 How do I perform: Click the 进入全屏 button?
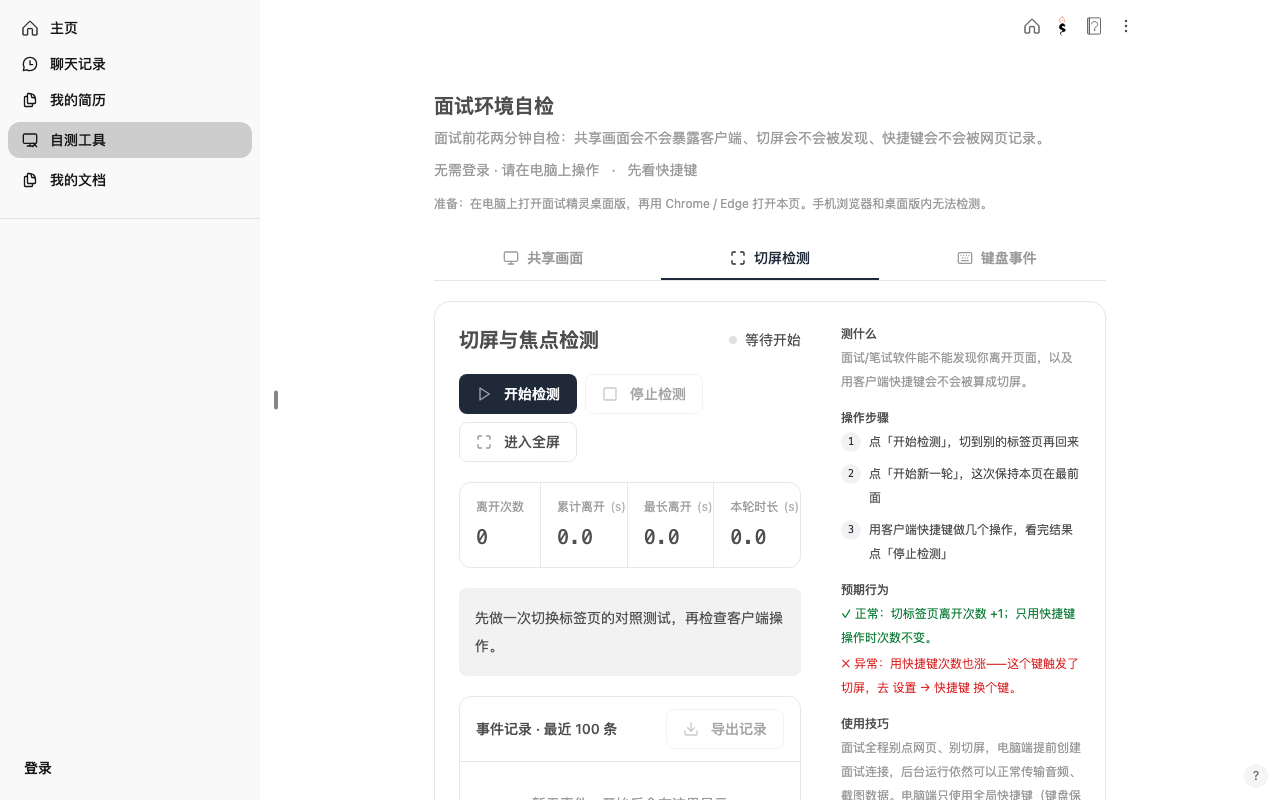[x=518, y=442]
